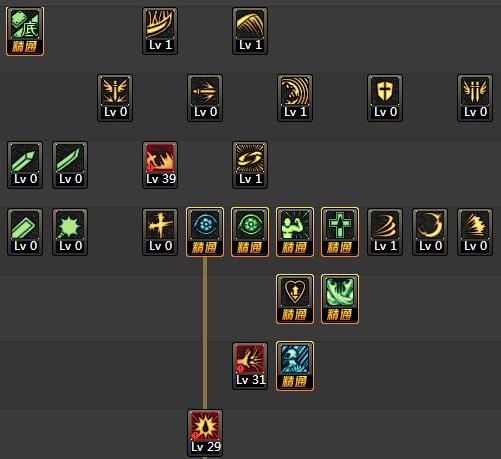
Task: Click the mastered heart with arrow skill
Action: (x=295, y=299)
